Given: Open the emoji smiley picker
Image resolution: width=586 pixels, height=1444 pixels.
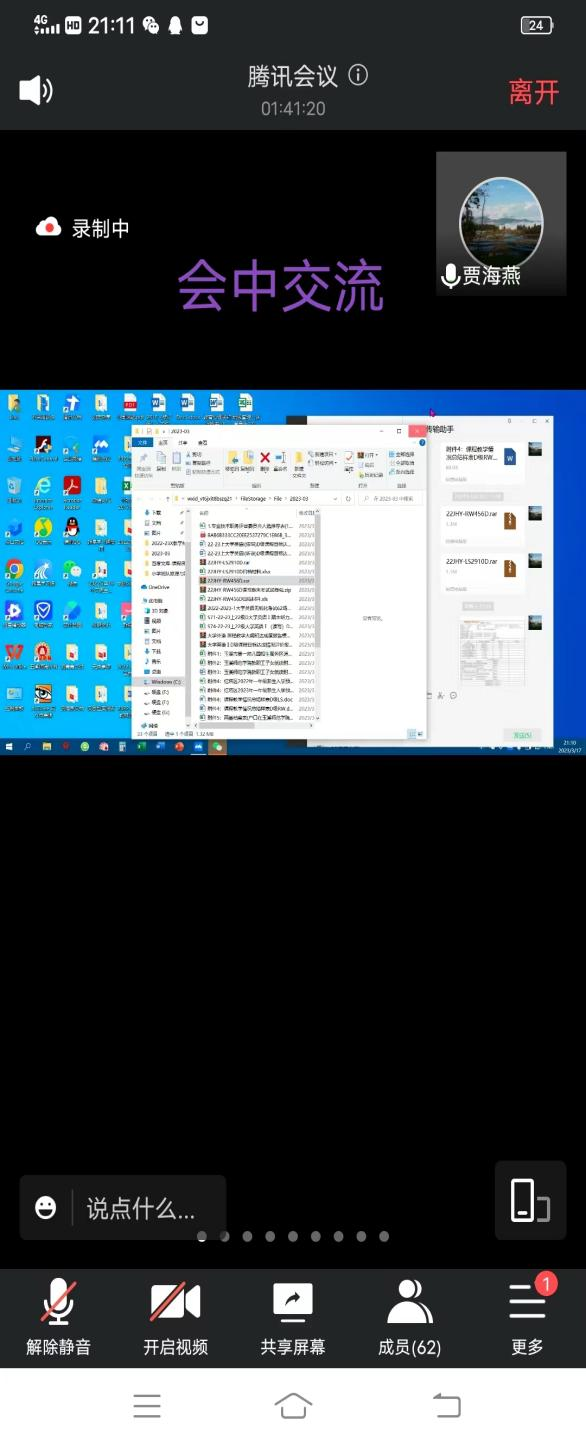Looking at the screenshot, I should tap(46, 1208).
